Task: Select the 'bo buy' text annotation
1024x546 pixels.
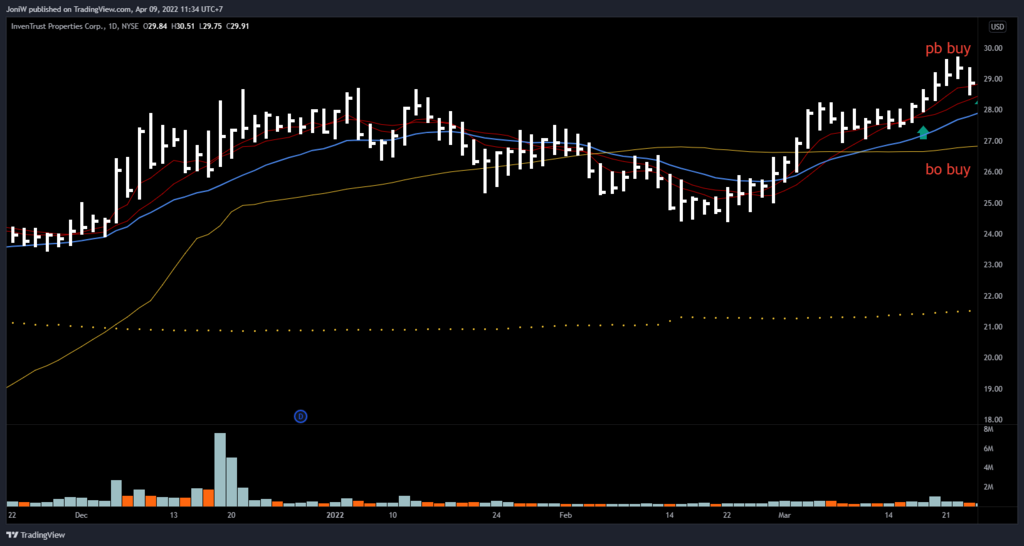Action: point(947,171)
